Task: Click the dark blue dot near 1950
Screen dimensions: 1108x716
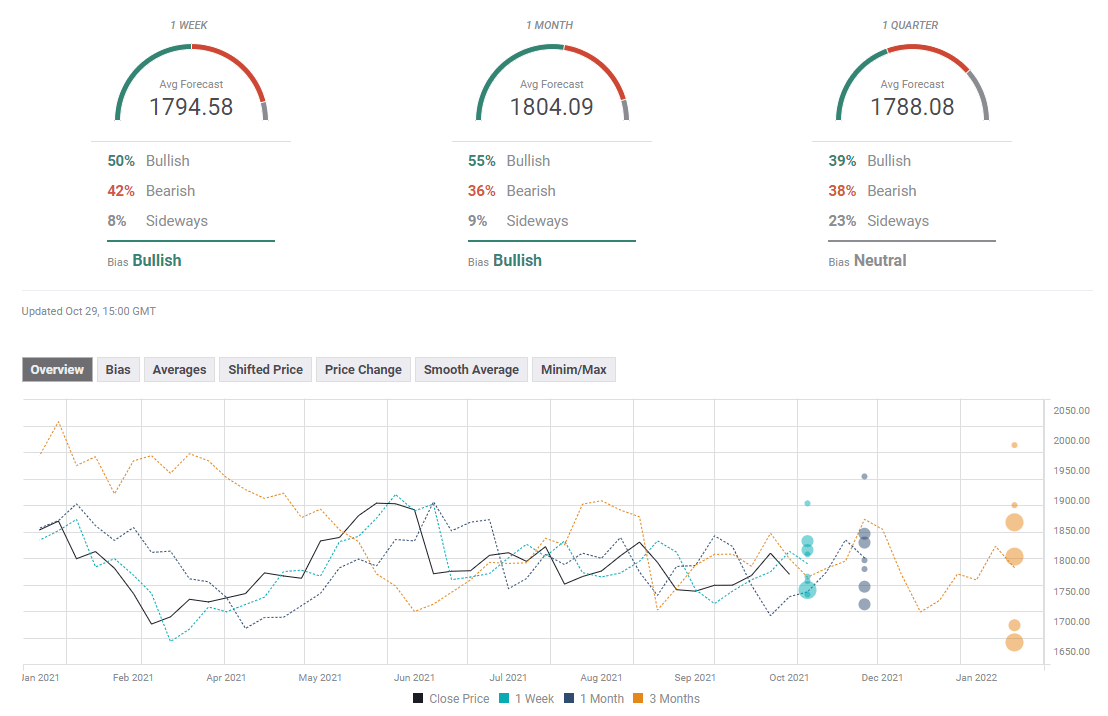Action: tap(864, 476)
